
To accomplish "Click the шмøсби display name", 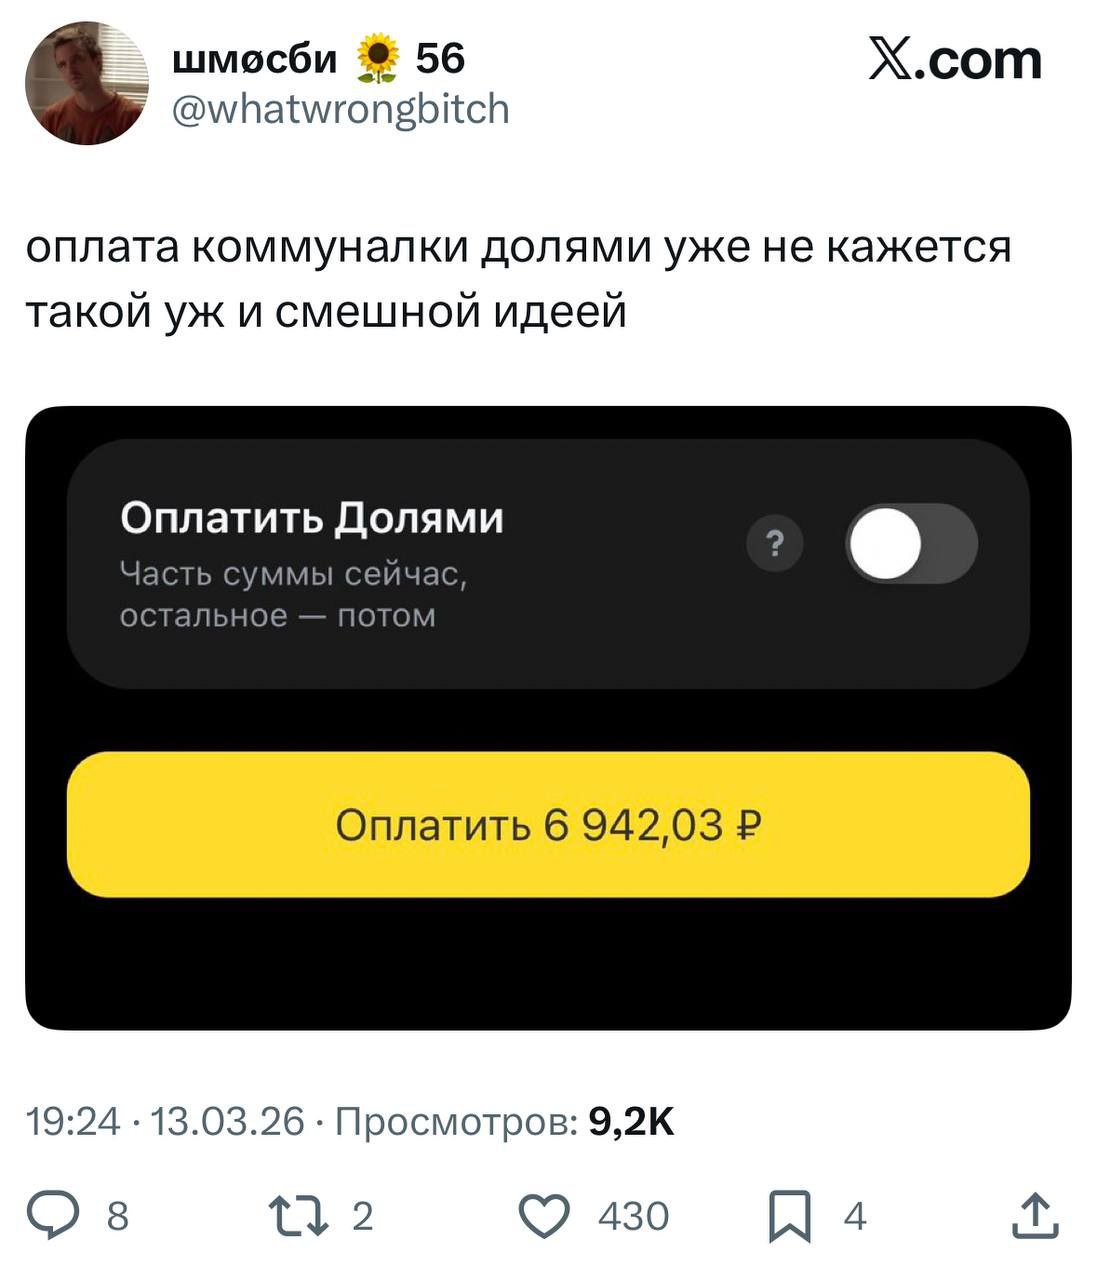I will coord(255,59).
